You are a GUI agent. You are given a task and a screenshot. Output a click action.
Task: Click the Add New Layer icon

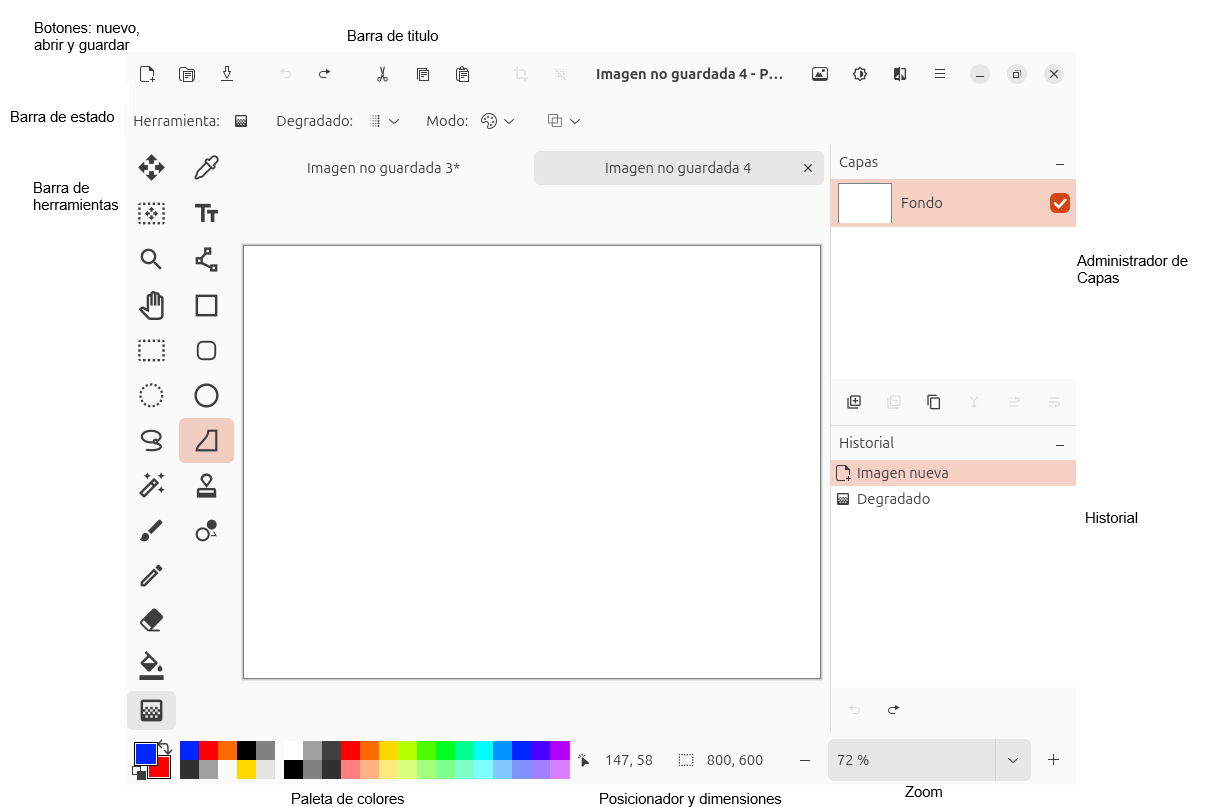[854, 402]
